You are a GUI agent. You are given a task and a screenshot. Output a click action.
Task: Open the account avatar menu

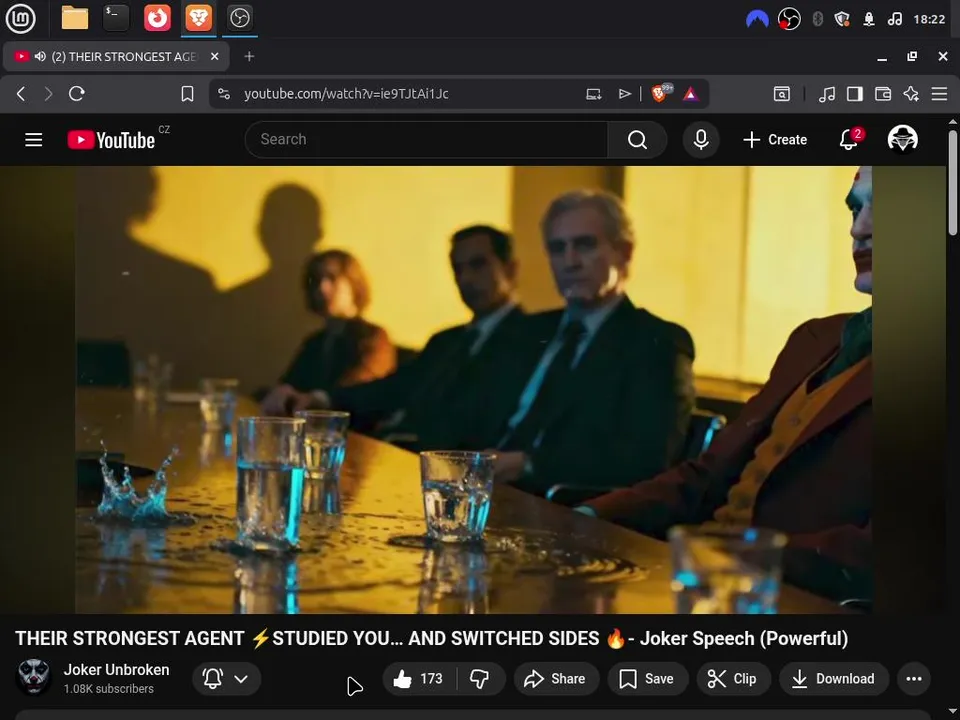[902, 139]
